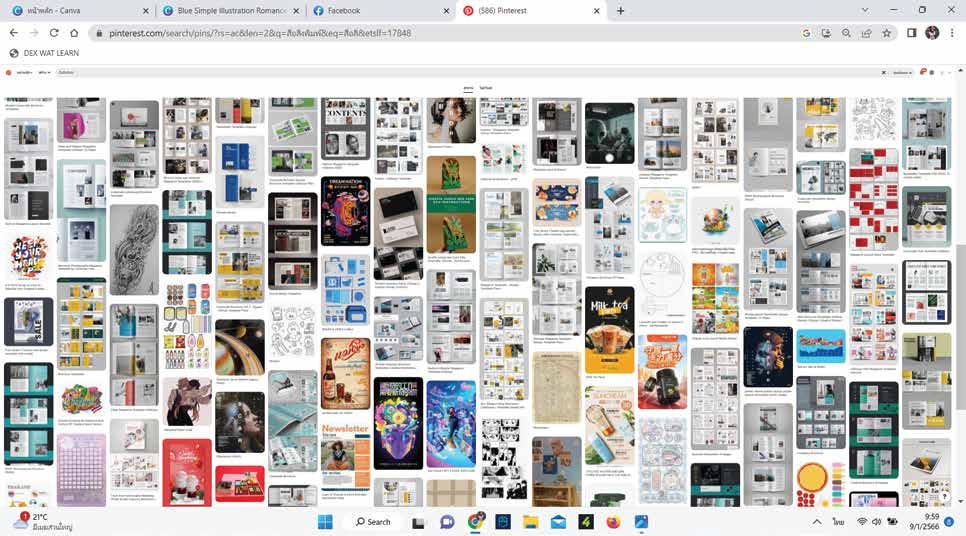Select the first results tab under search bar
The height and width of the screenshot is (536, 966).
coord(468,88)
